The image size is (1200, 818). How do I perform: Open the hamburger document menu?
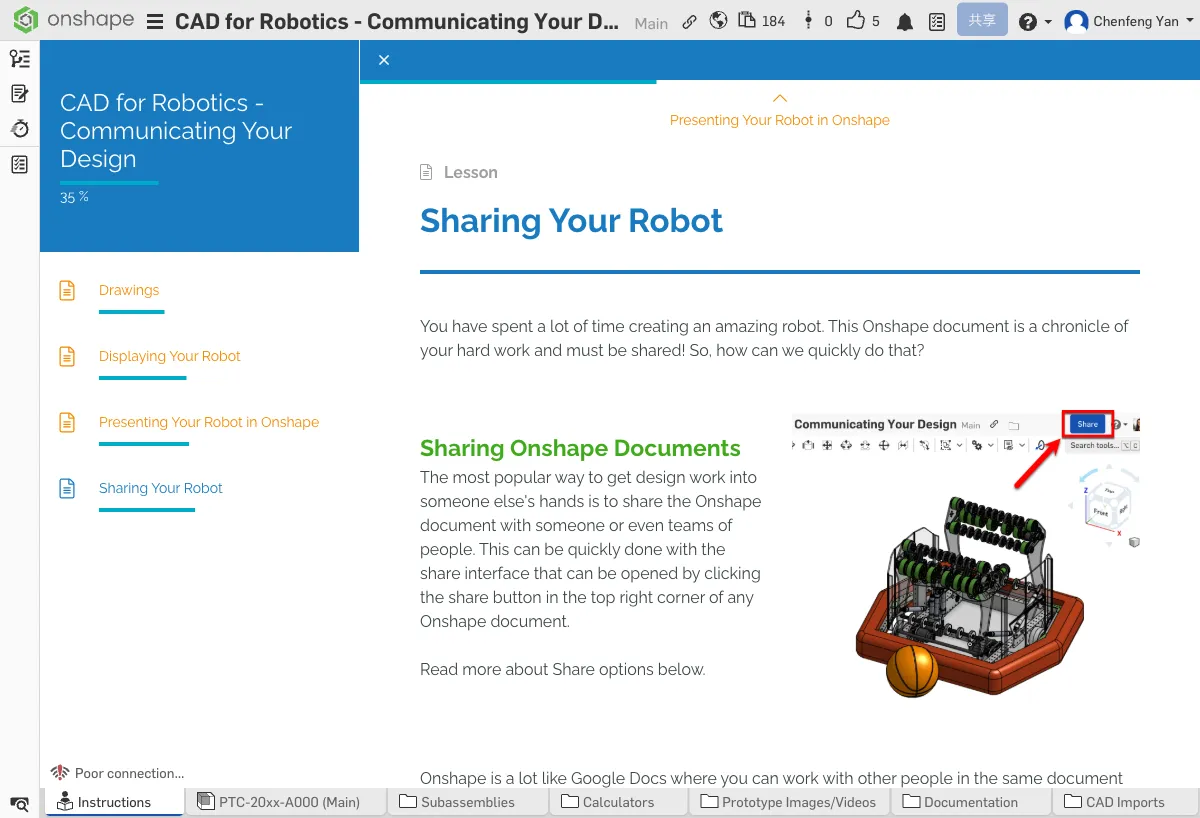[x=155, y=22]
